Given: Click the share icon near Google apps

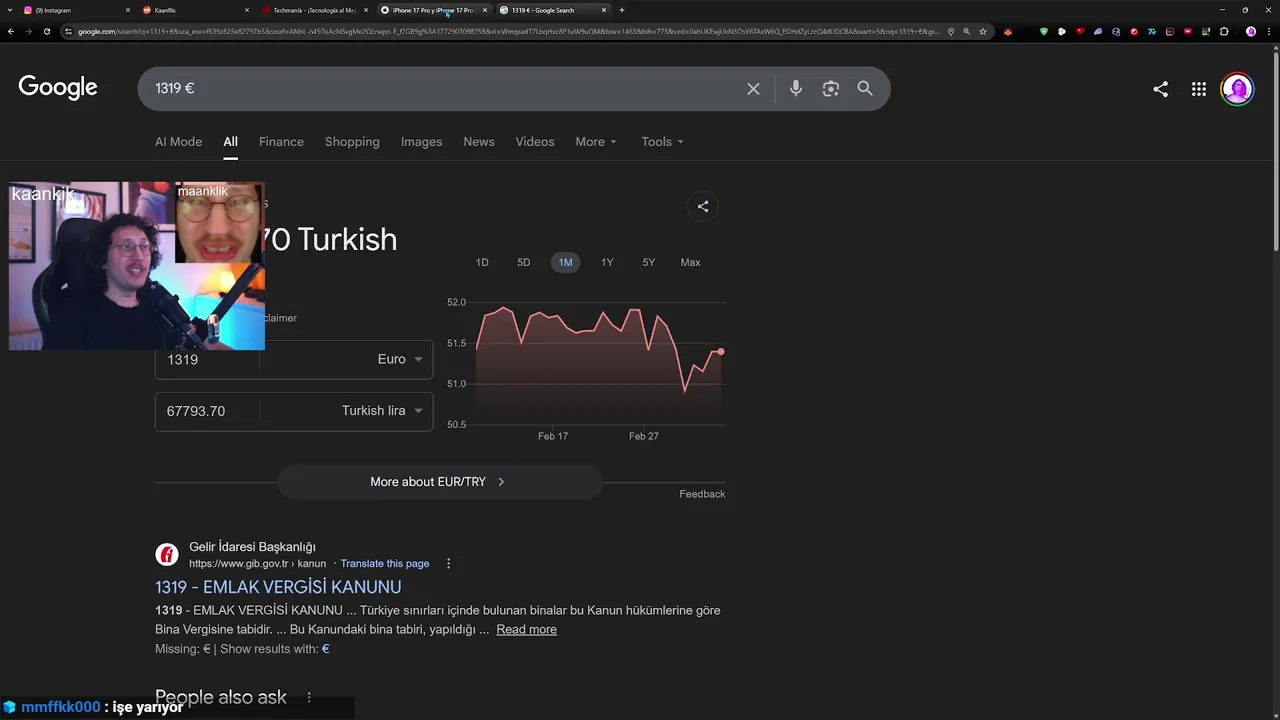Looking at the screenshot, I should (1160, 89).
